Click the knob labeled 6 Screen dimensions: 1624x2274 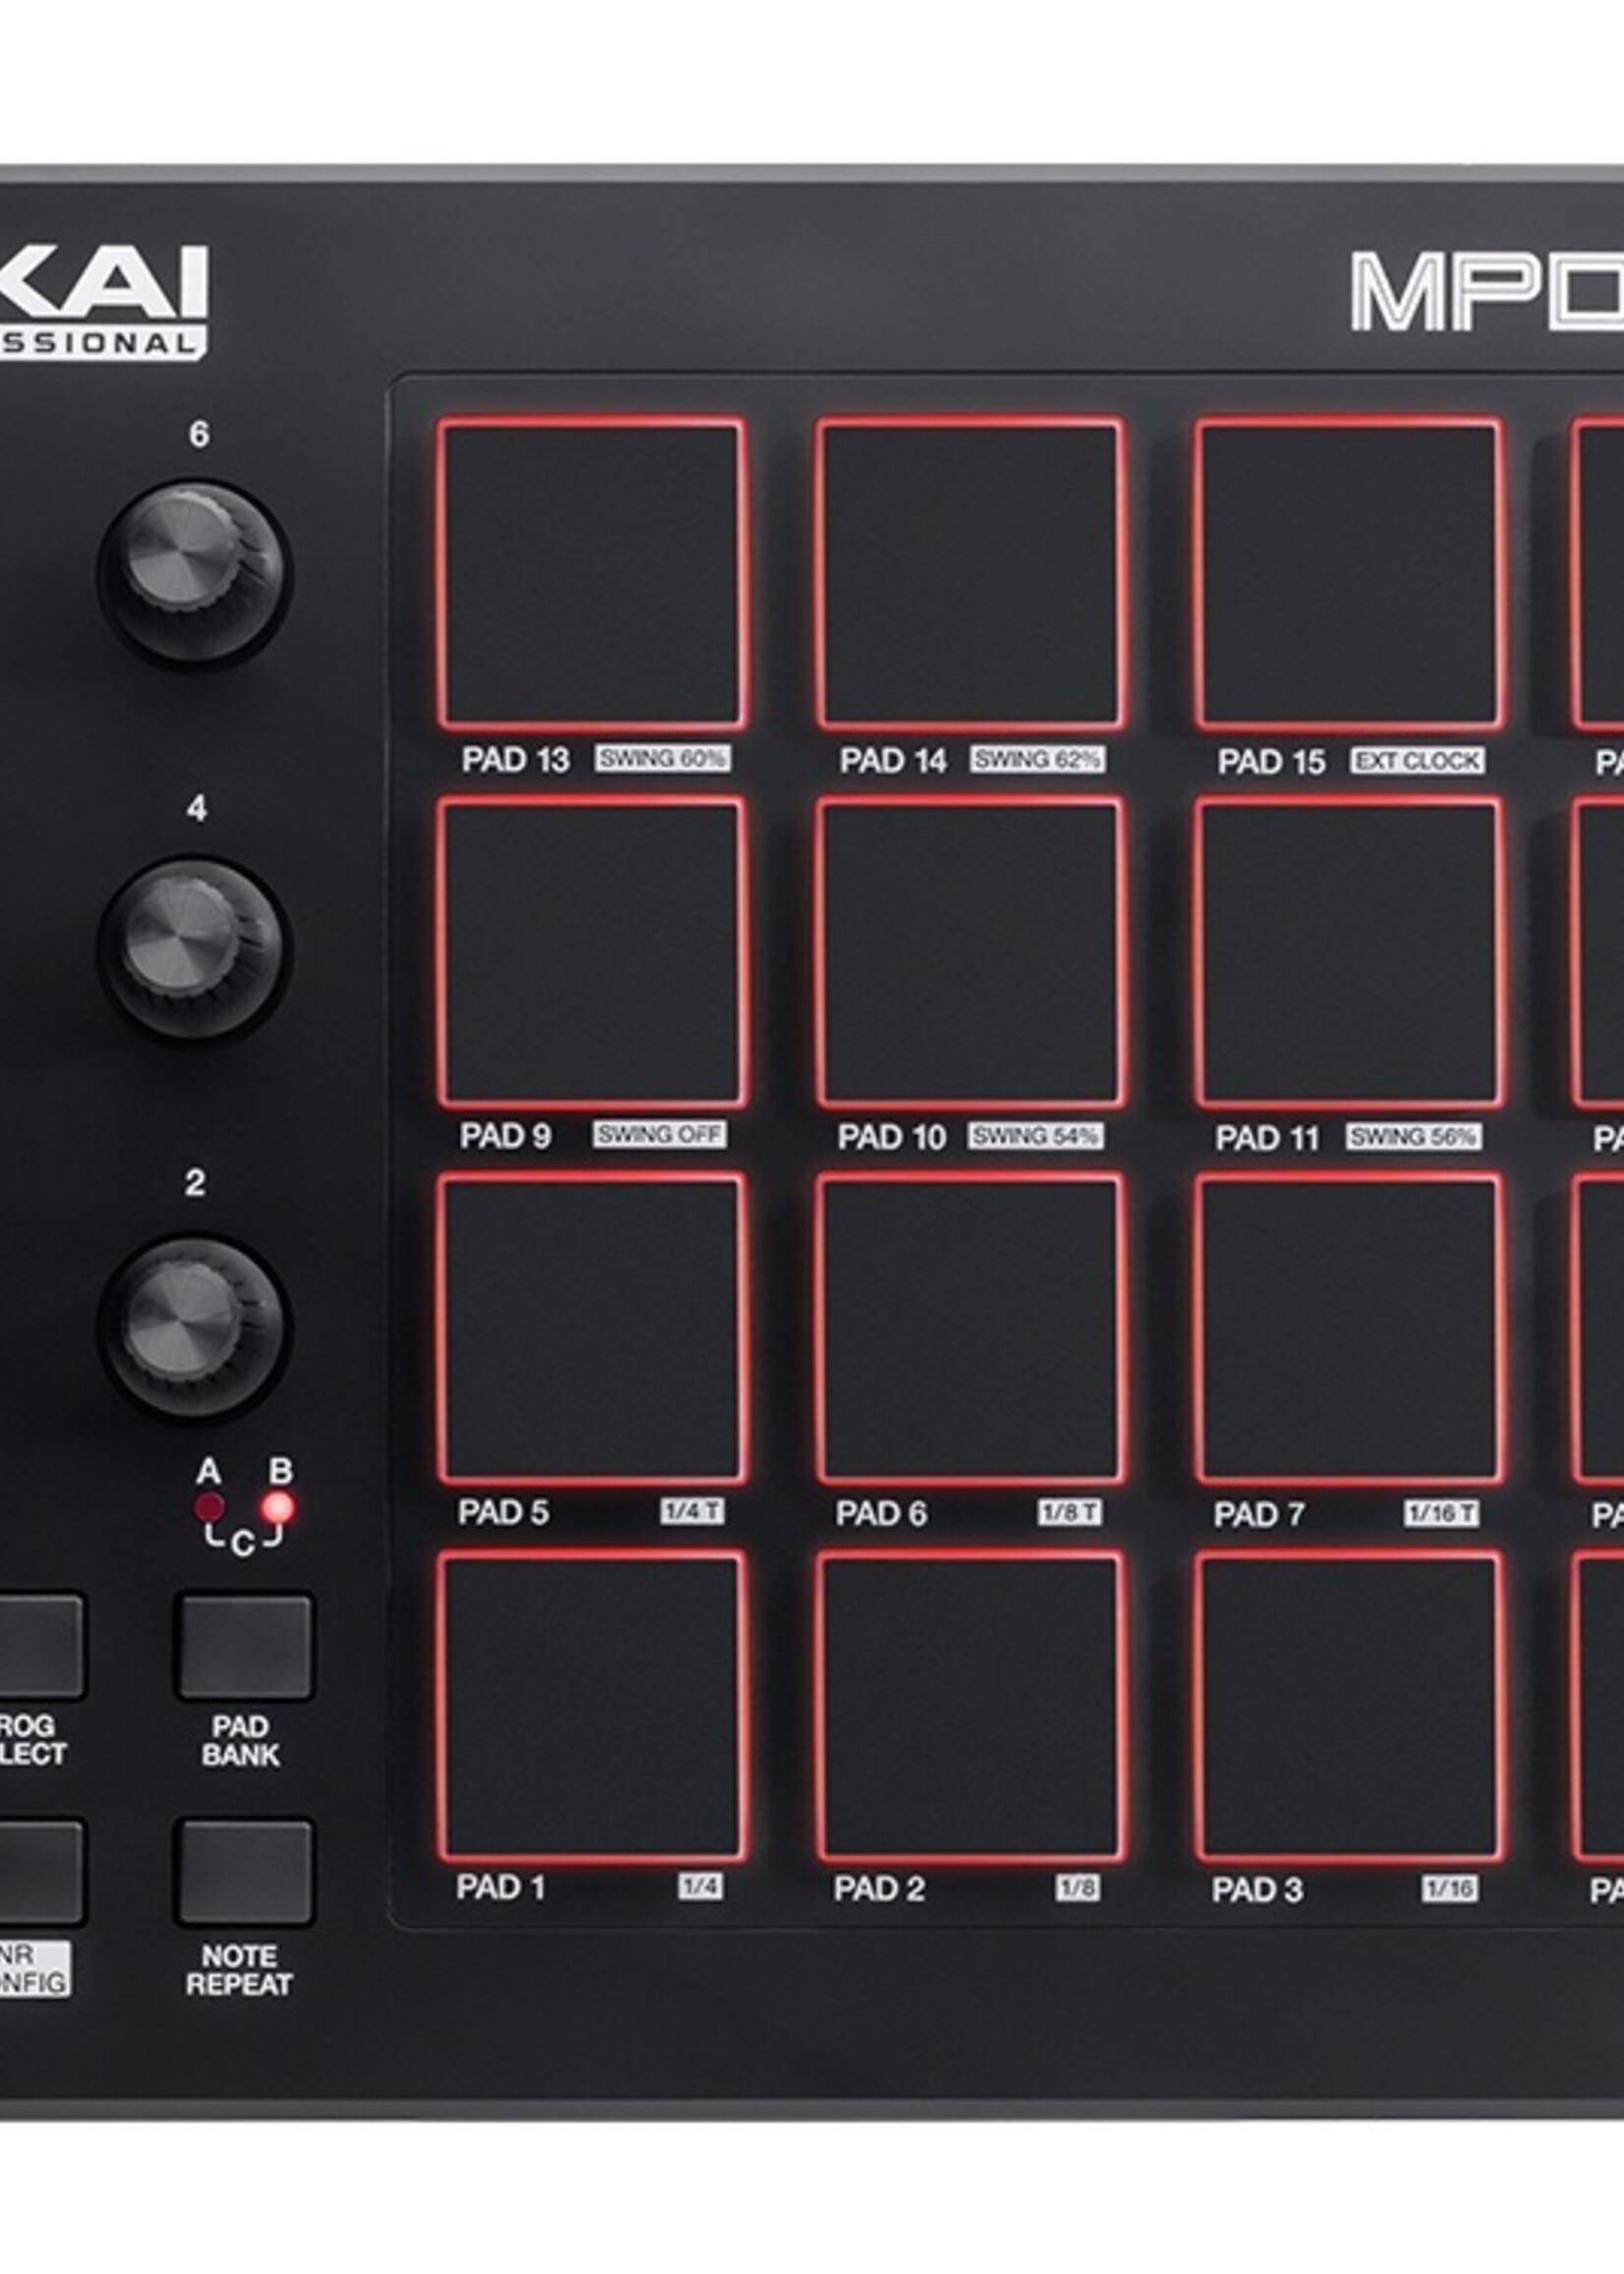coord(194,573)
